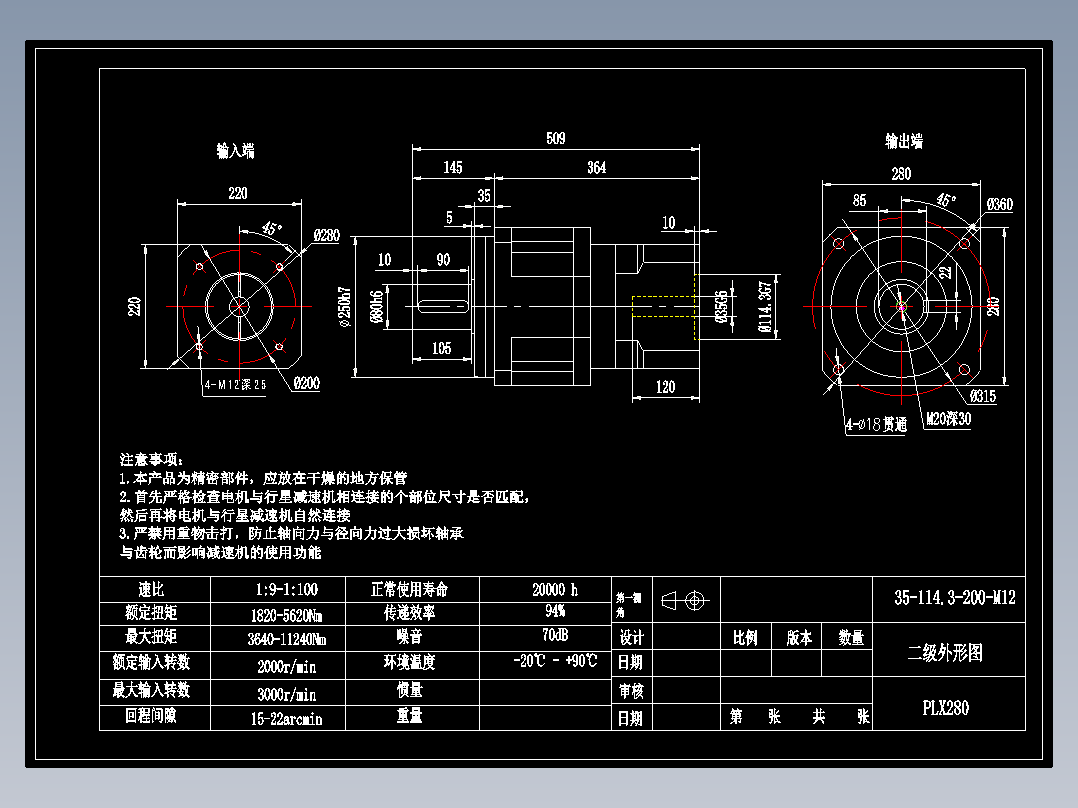This screenshot has width=1078, height=808.
Task: Open the 版本 version cell
Action: click(795, 636)
